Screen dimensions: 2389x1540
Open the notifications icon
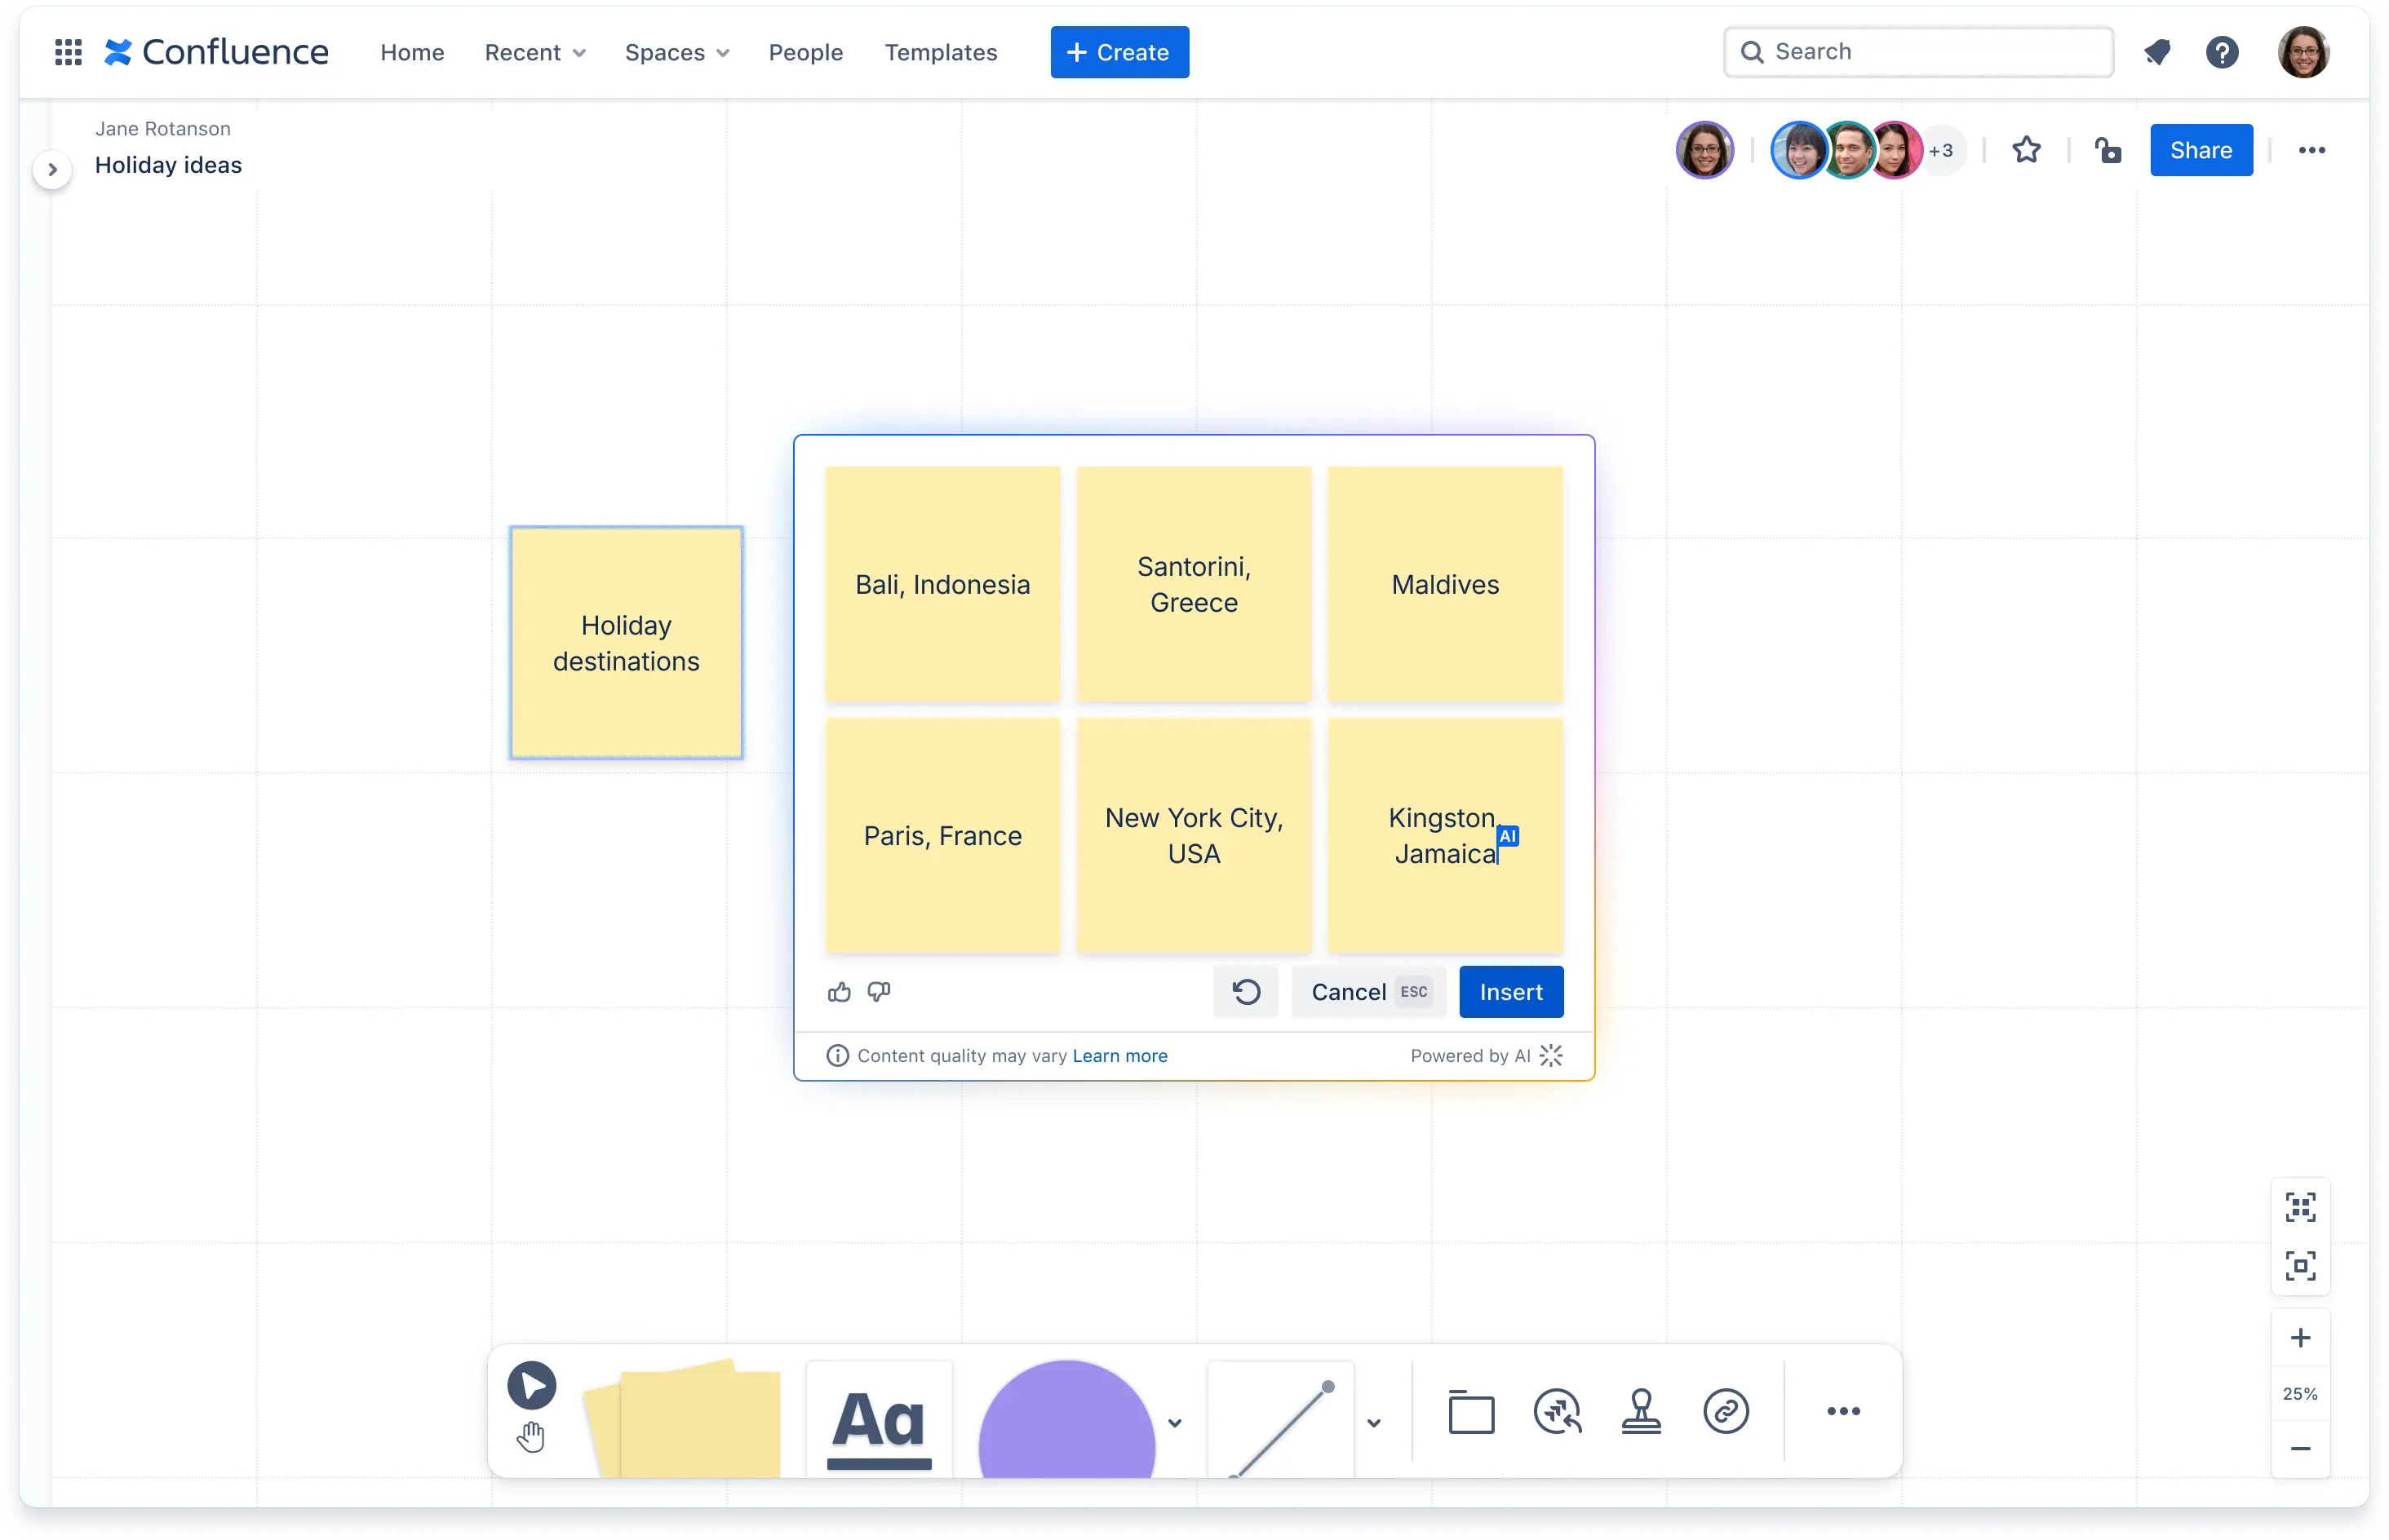[x=2157, y=52]
